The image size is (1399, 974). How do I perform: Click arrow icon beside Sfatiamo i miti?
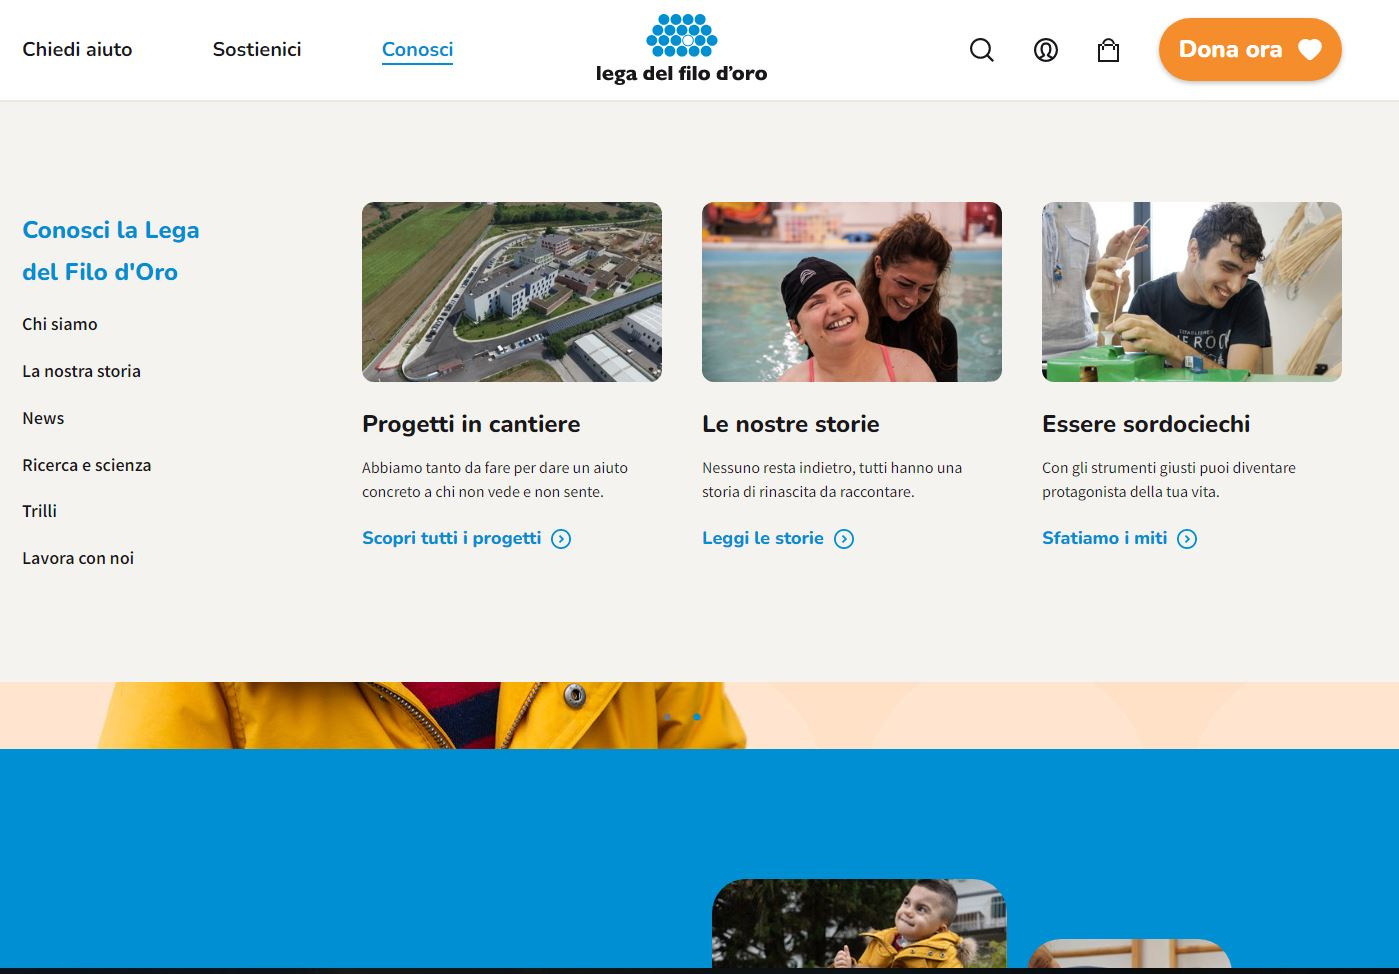pos(1187,539)
